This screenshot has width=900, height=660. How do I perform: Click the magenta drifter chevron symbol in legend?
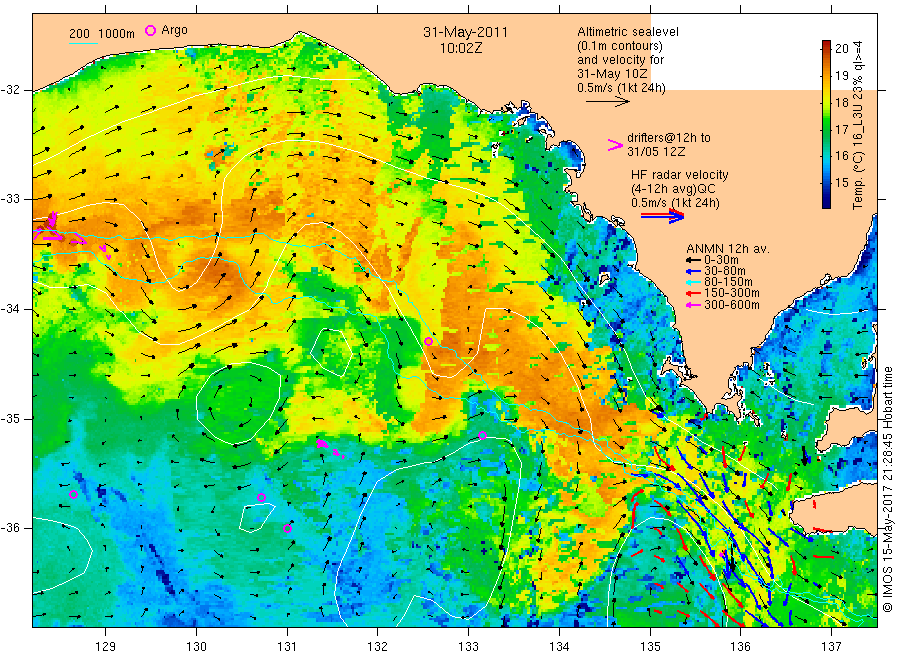[x=615, y=145]
